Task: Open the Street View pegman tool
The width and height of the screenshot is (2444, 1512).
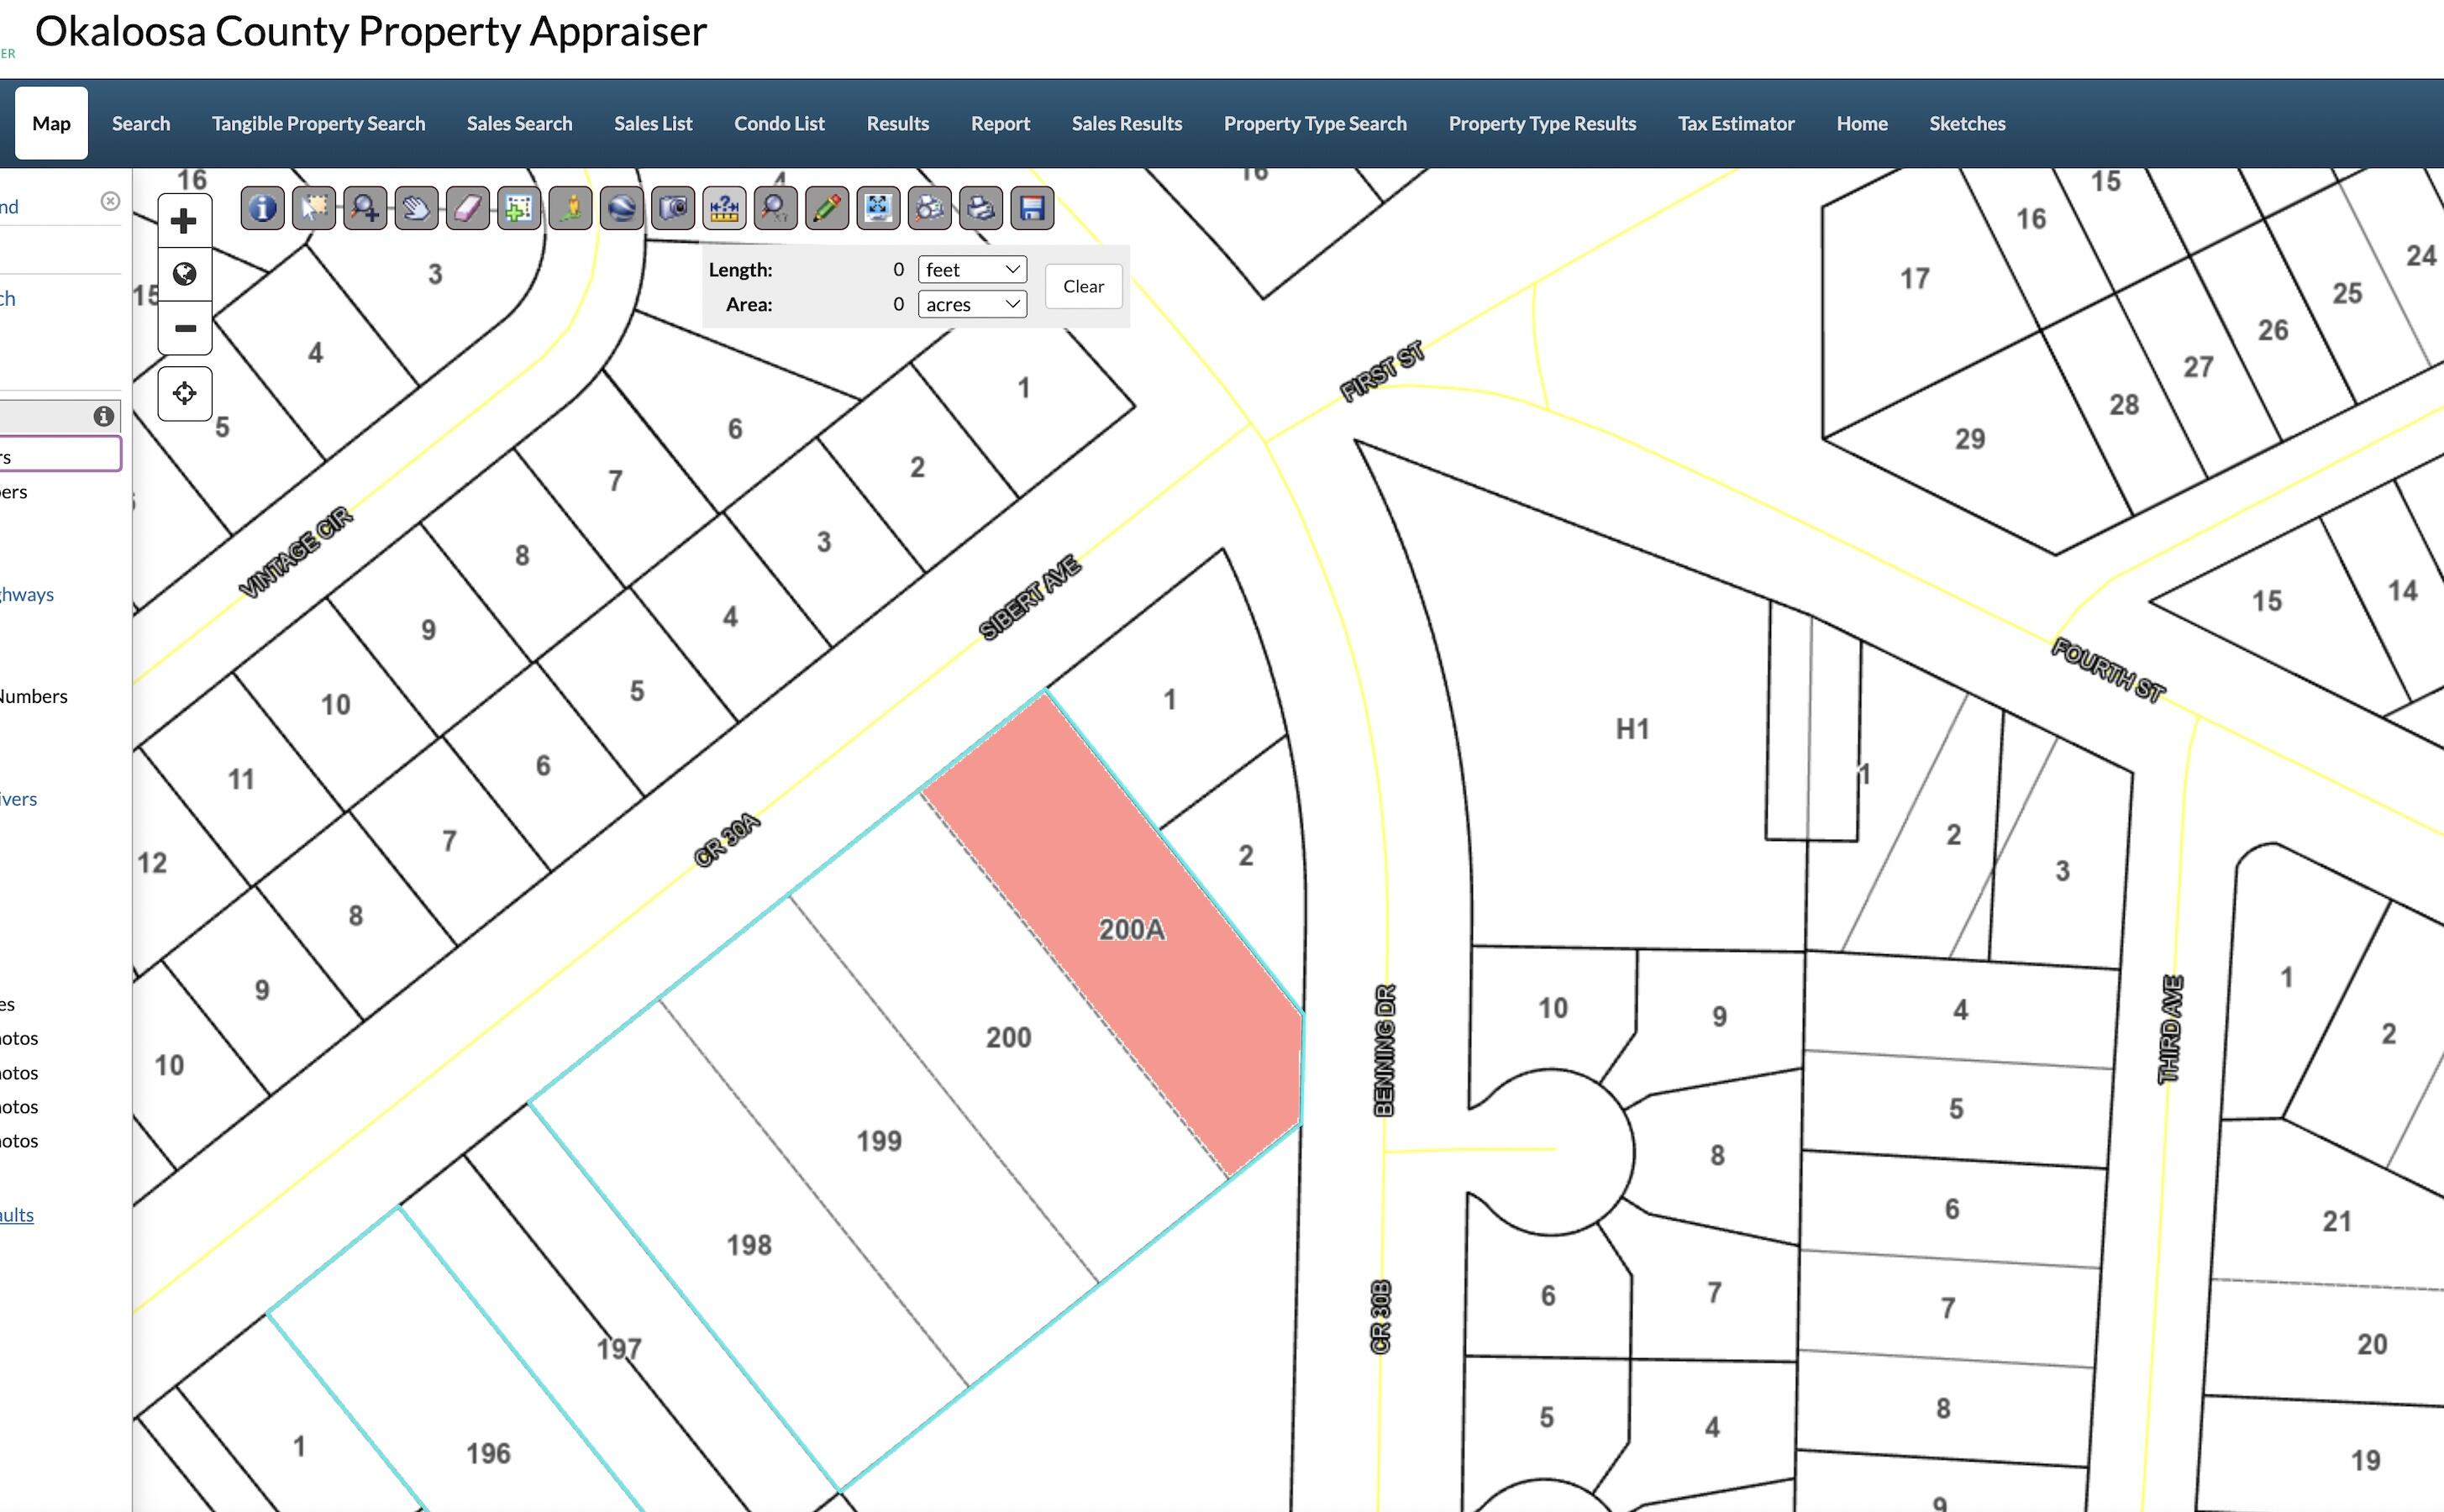Action: 570,208
